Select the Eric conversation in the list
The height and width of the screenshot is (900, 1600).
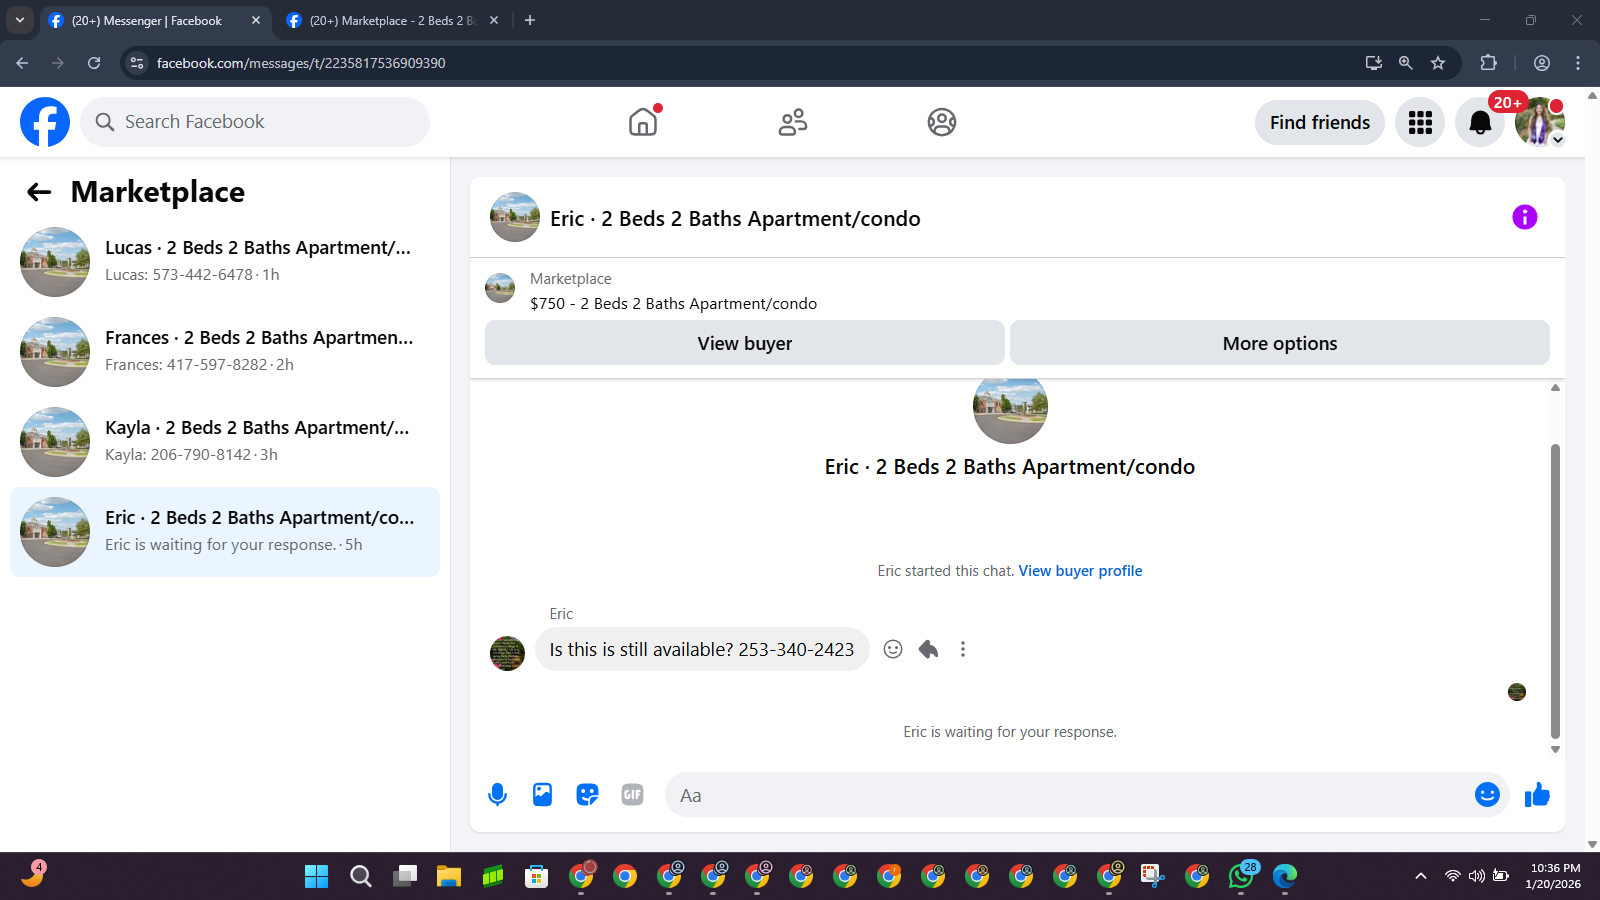point(225,532)
